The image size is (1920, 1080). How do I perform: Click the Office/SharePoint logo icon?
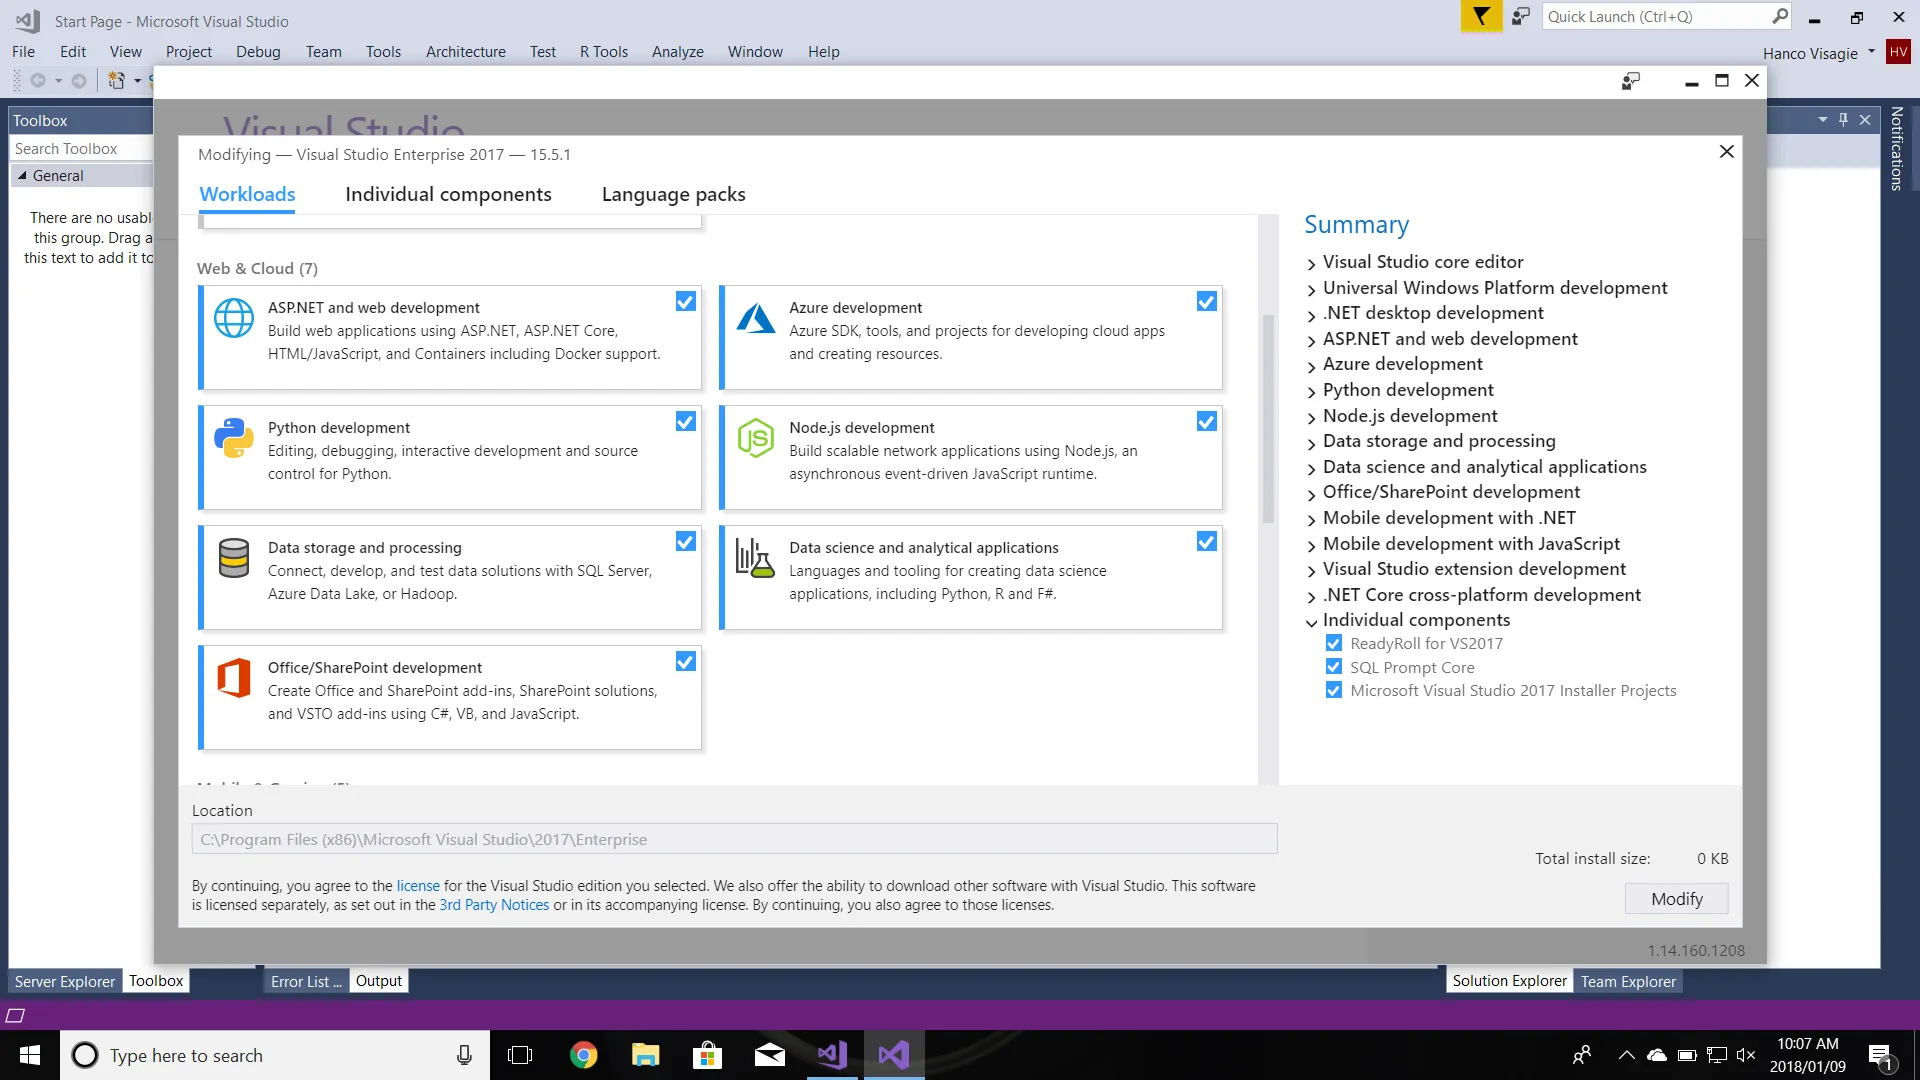[234, 678]
